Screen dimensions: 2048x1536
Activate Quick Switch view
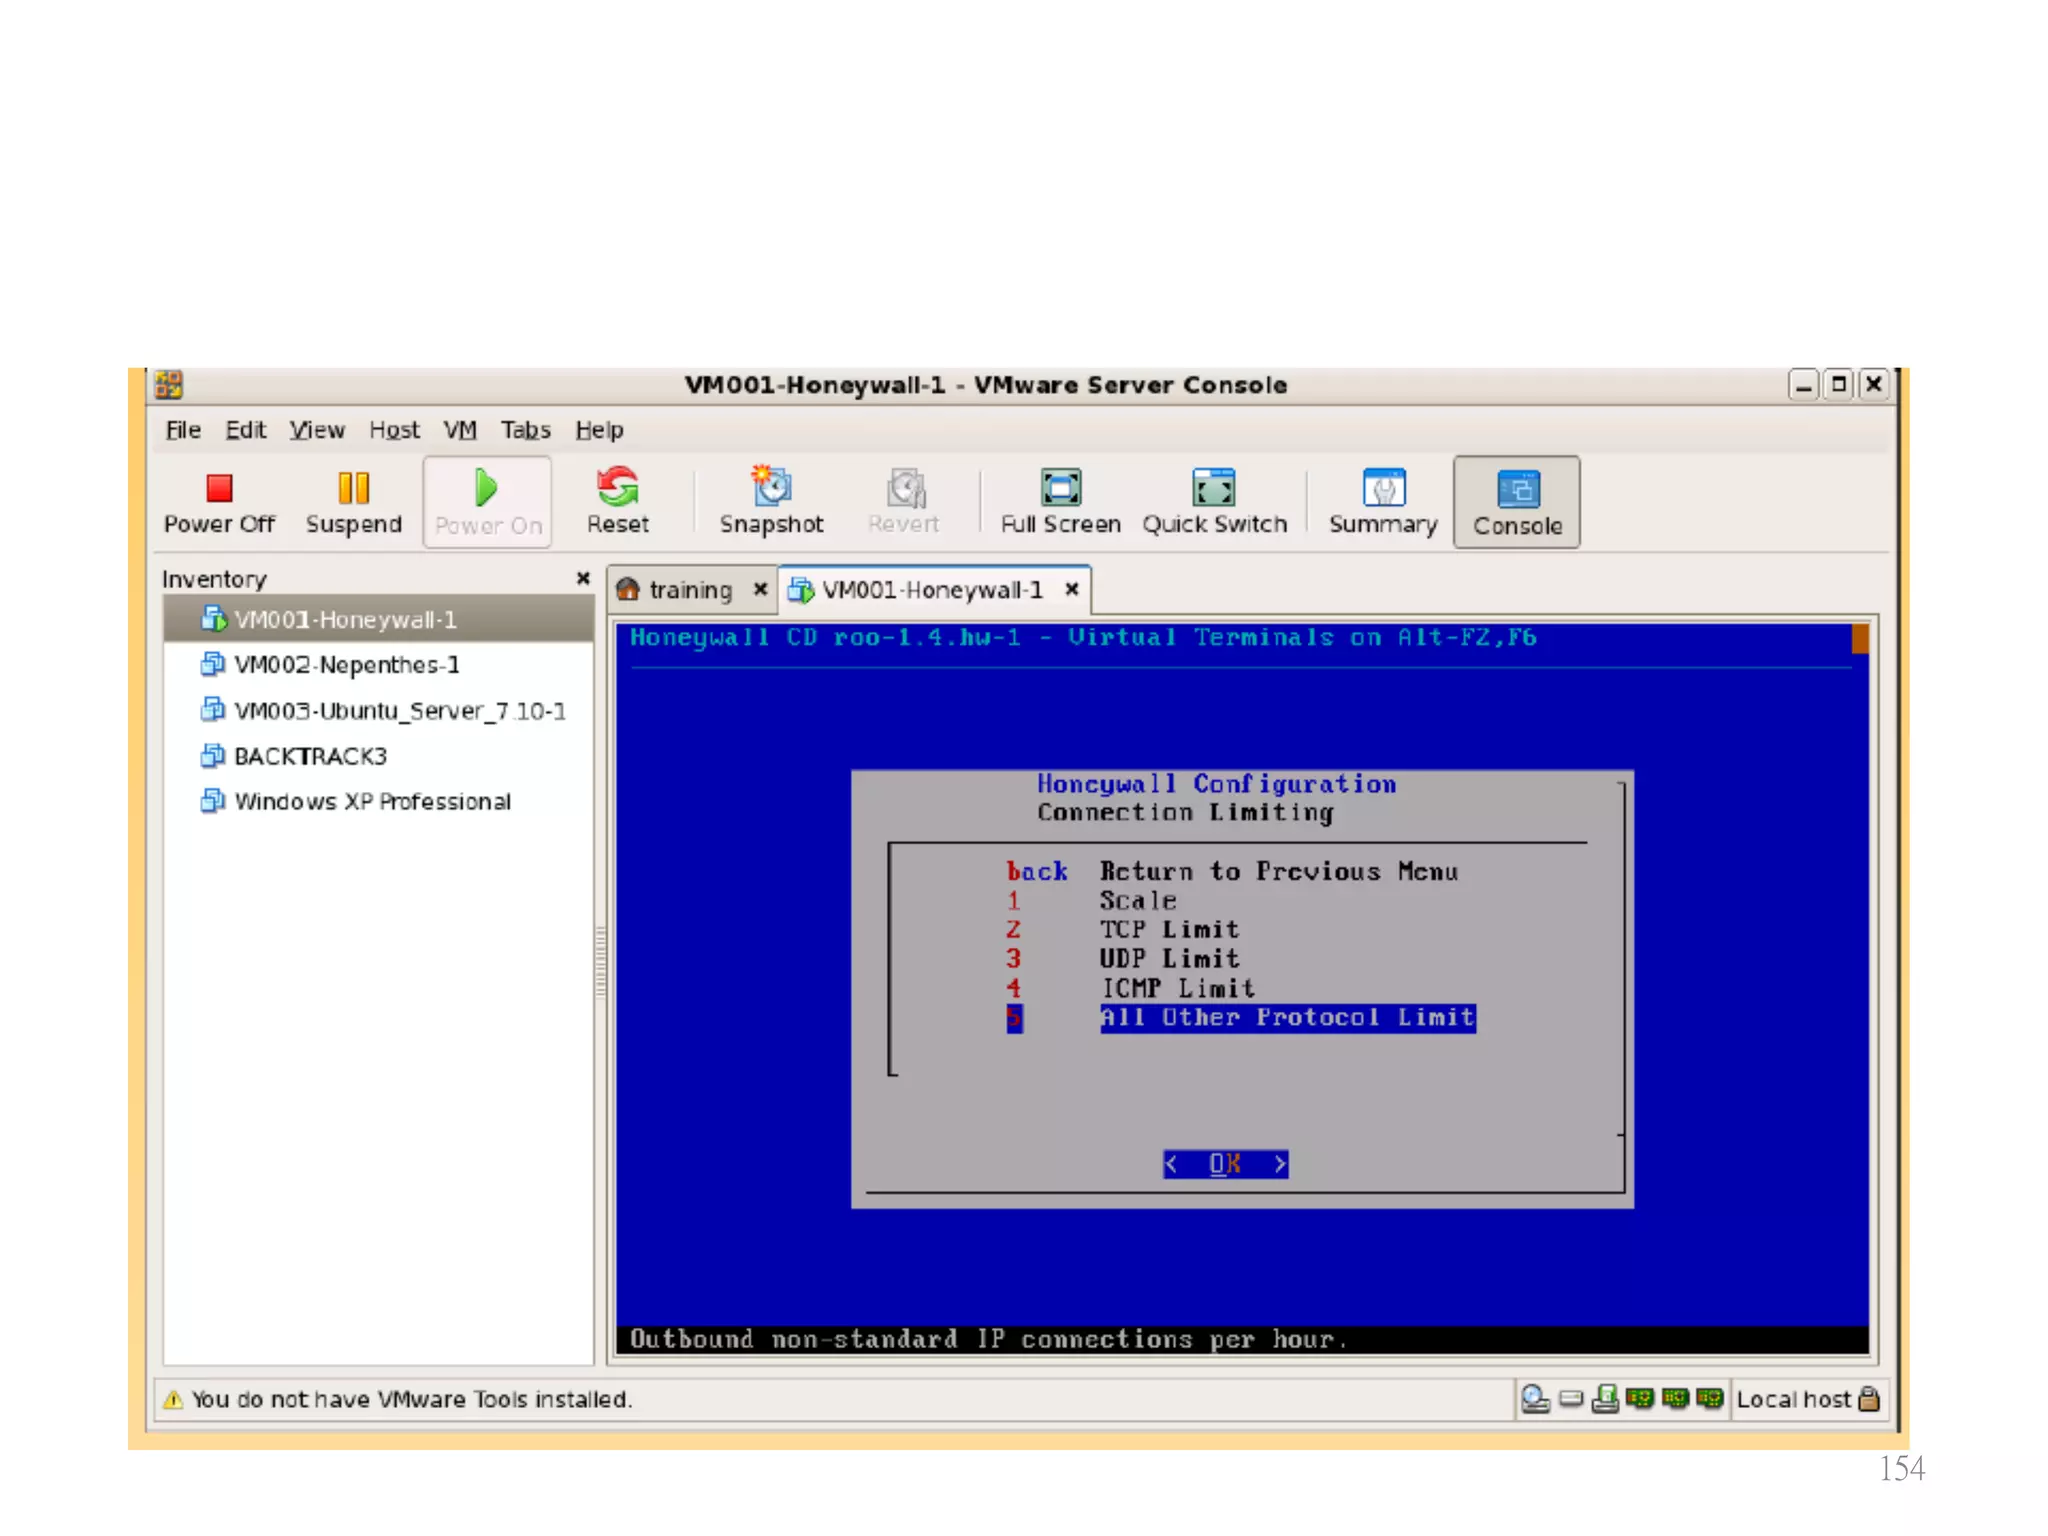1214,502
